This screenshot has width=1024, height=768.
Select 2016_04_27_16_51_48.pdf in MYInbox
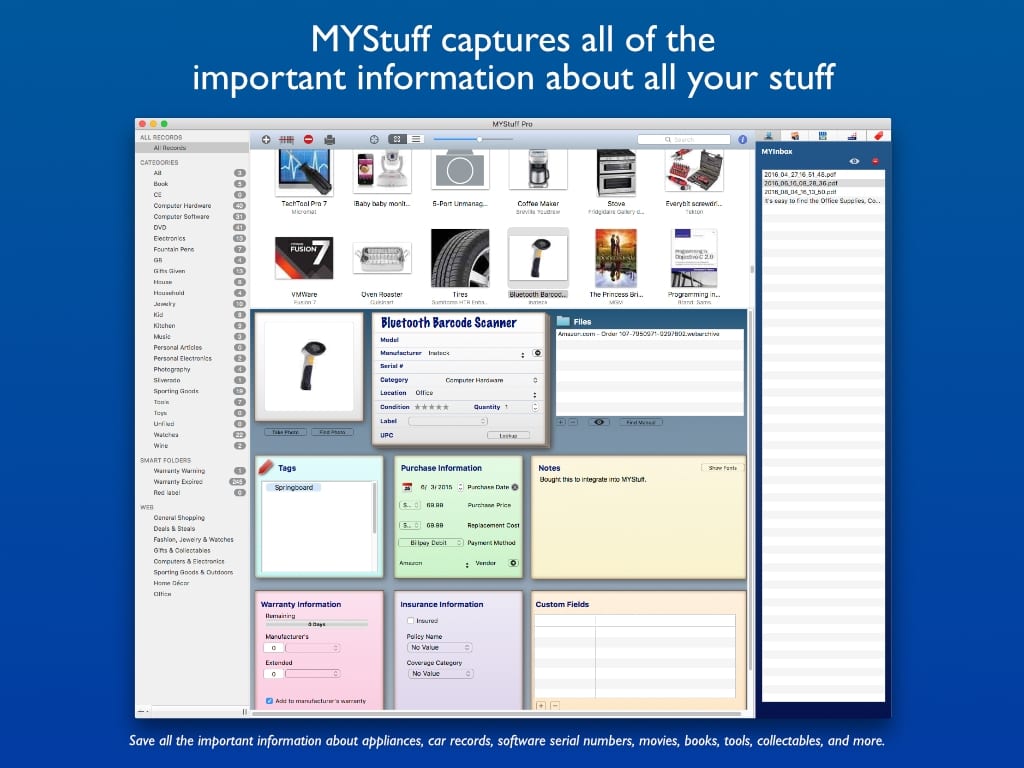823,174
